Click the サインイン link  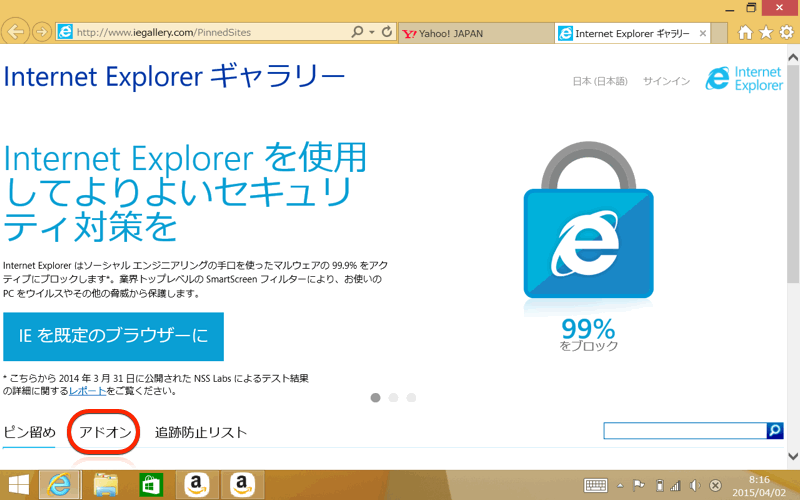point(666,81)
